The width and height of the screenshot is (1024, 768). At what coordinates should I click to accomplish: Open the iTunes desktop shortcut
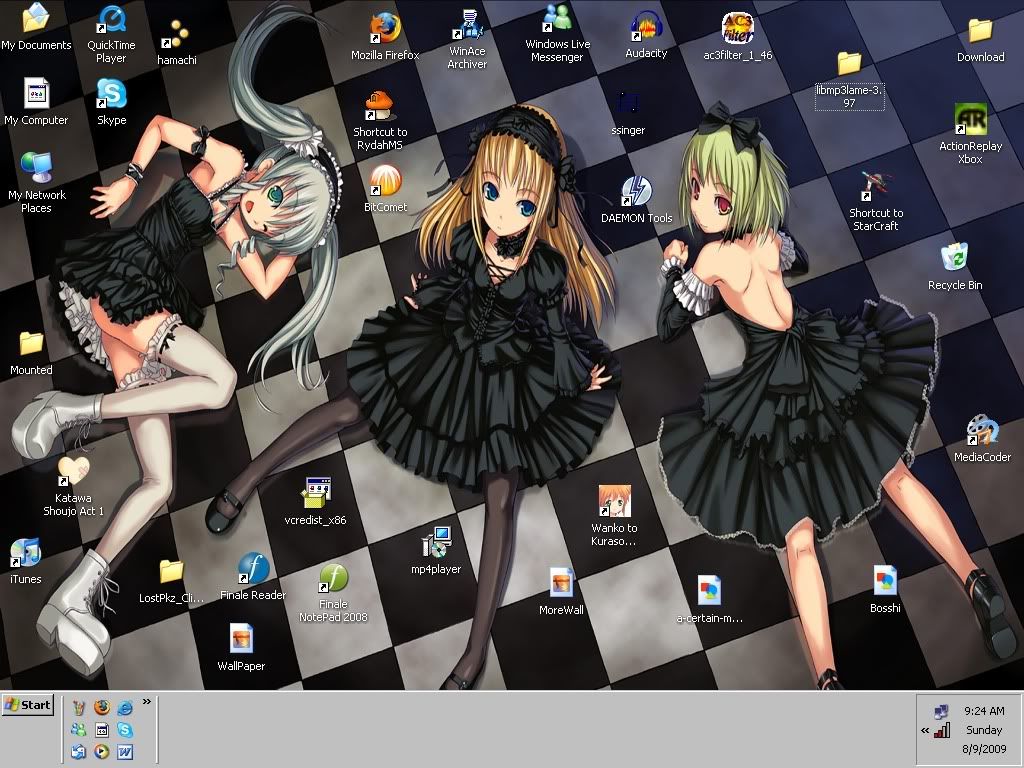[x=25, y=553]
